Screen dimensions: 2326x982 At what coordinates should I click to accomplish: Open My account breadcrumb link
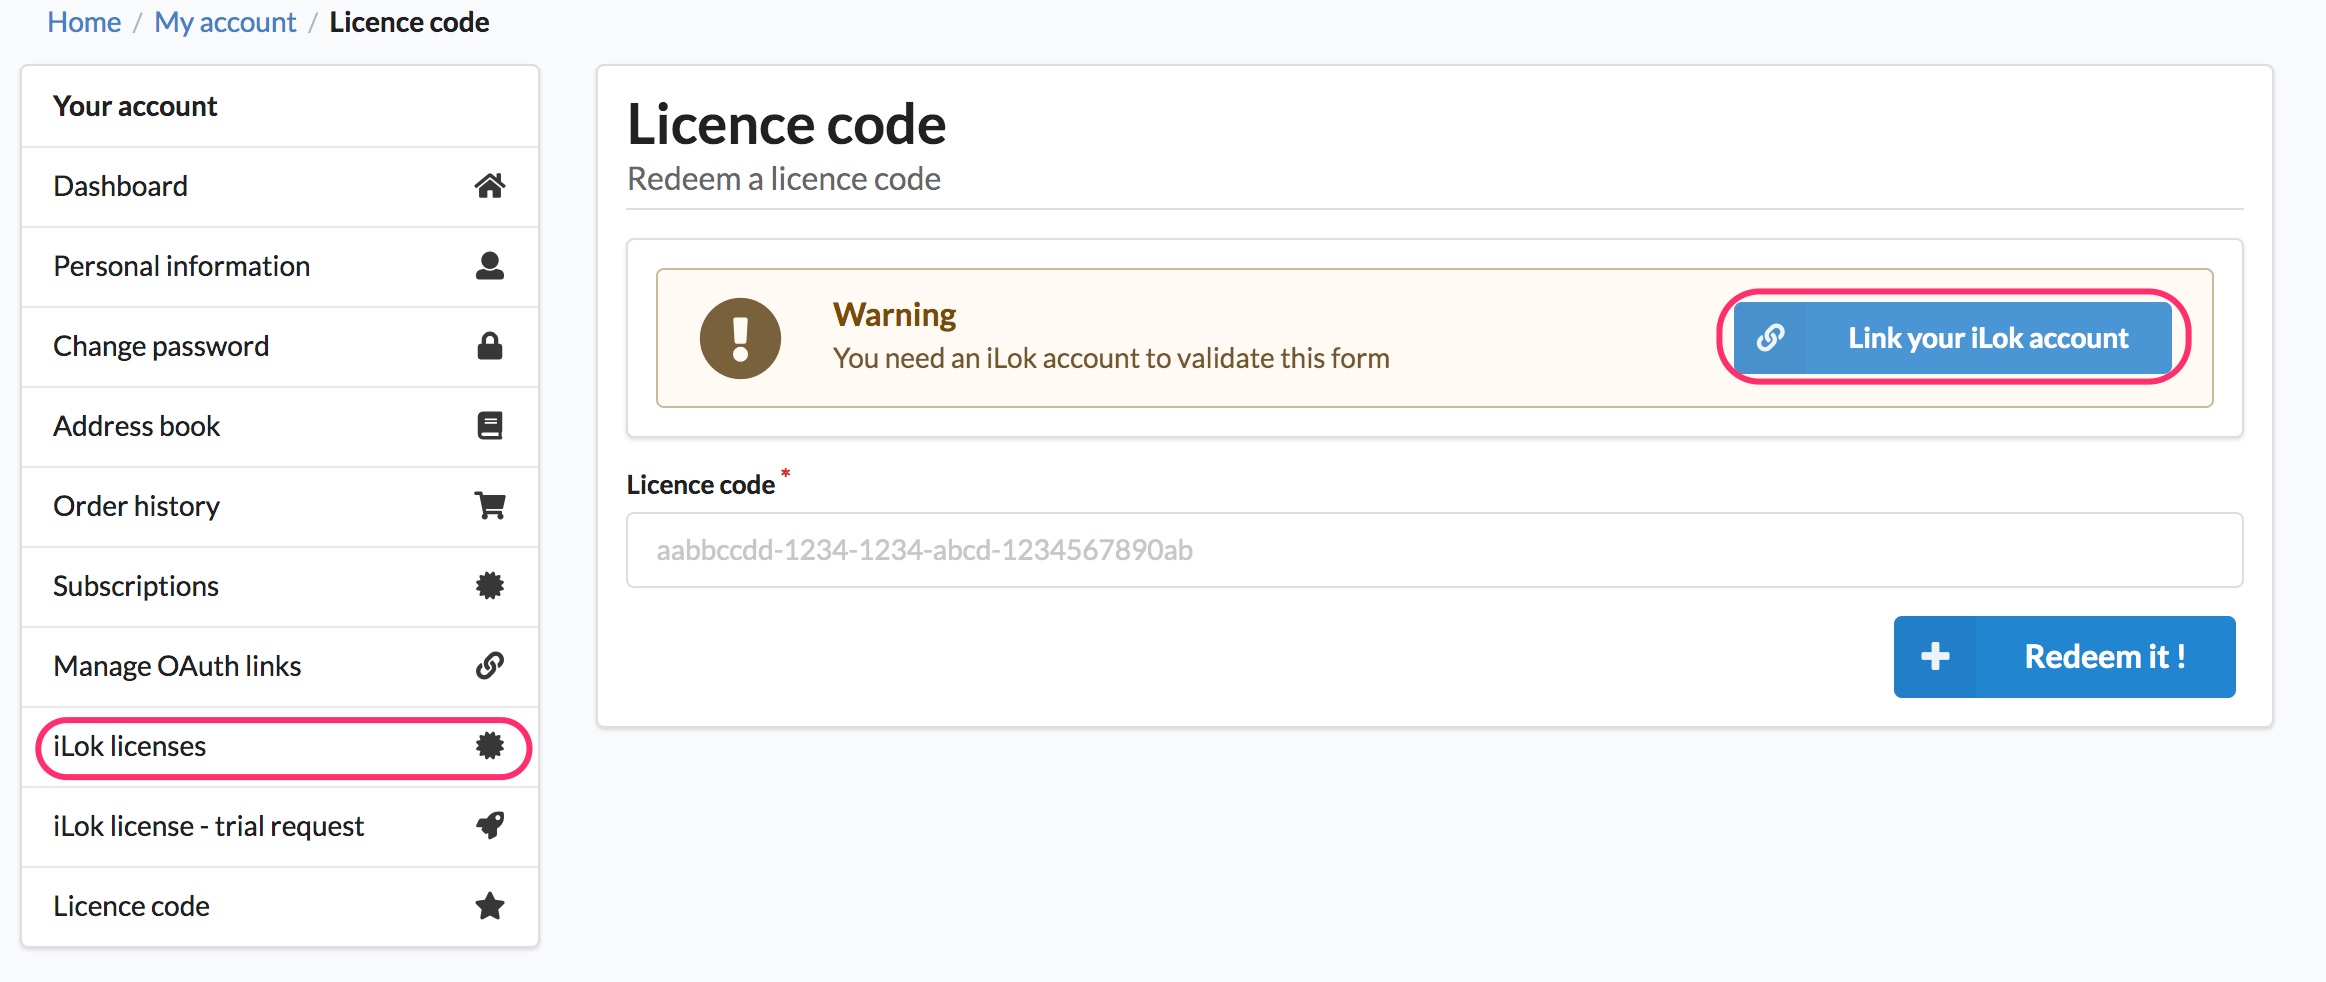click(225, 22)
